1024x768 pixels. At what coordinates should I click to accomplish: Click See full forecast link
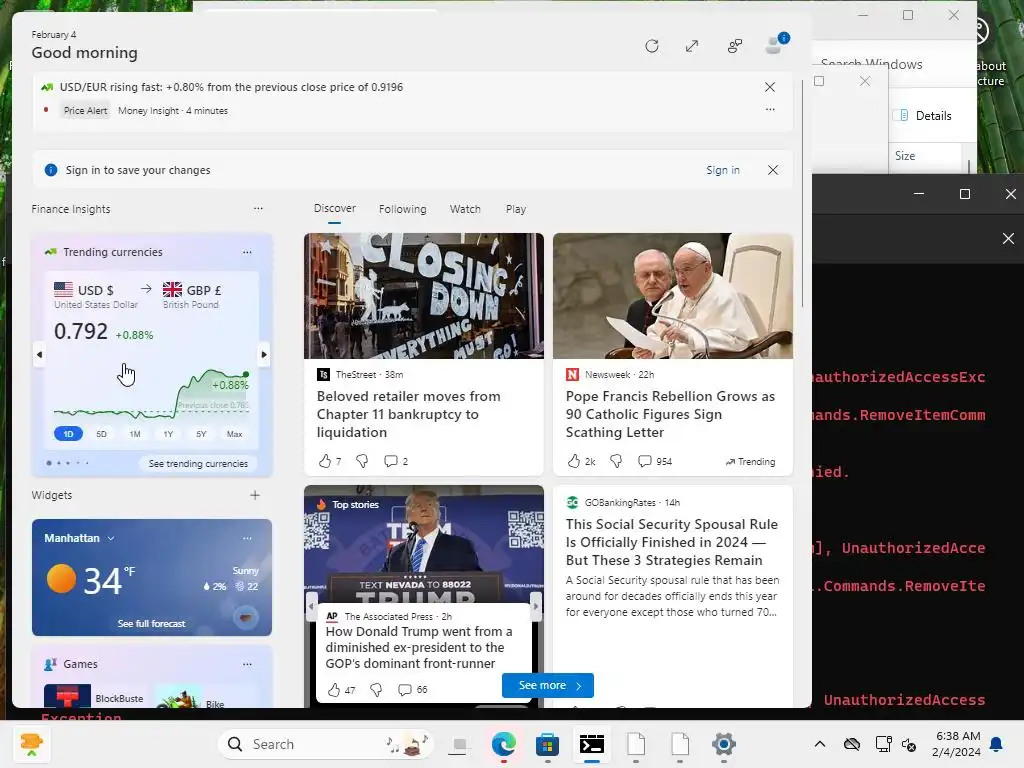152,624
